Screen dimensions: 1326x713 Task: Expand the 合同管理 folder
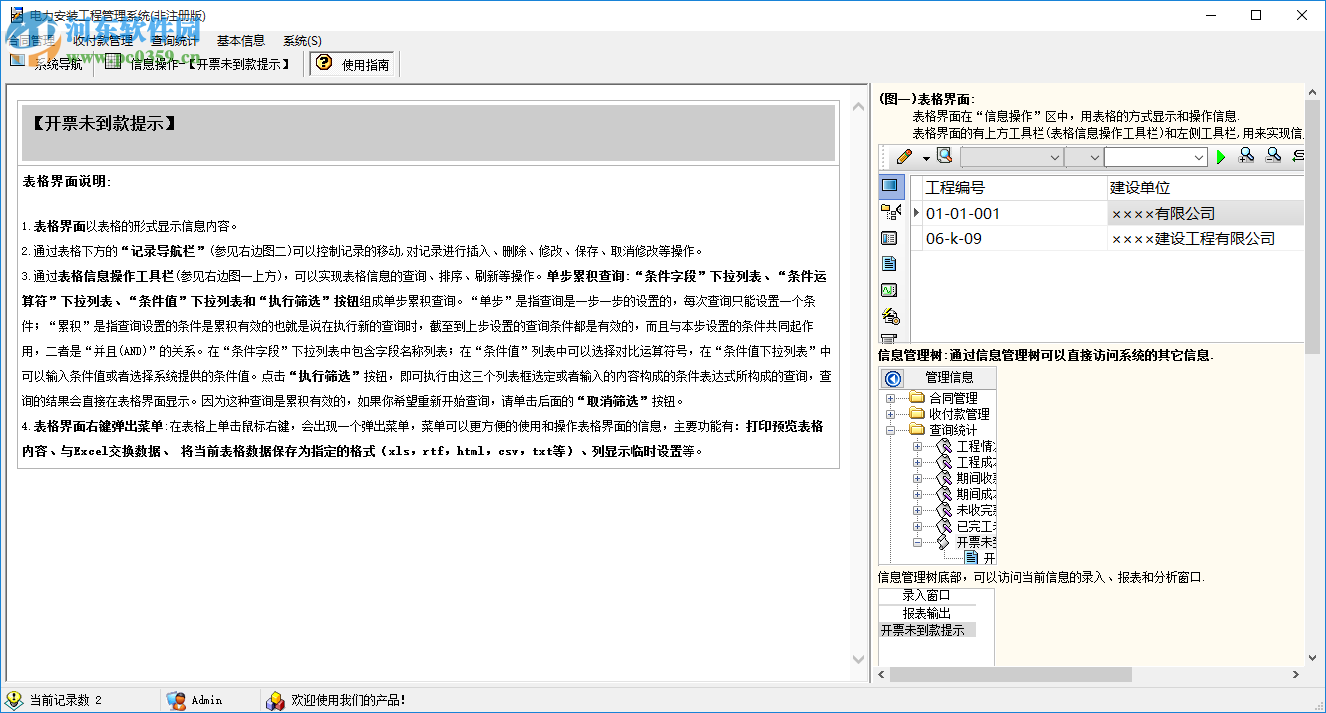[x=891, y=399]
